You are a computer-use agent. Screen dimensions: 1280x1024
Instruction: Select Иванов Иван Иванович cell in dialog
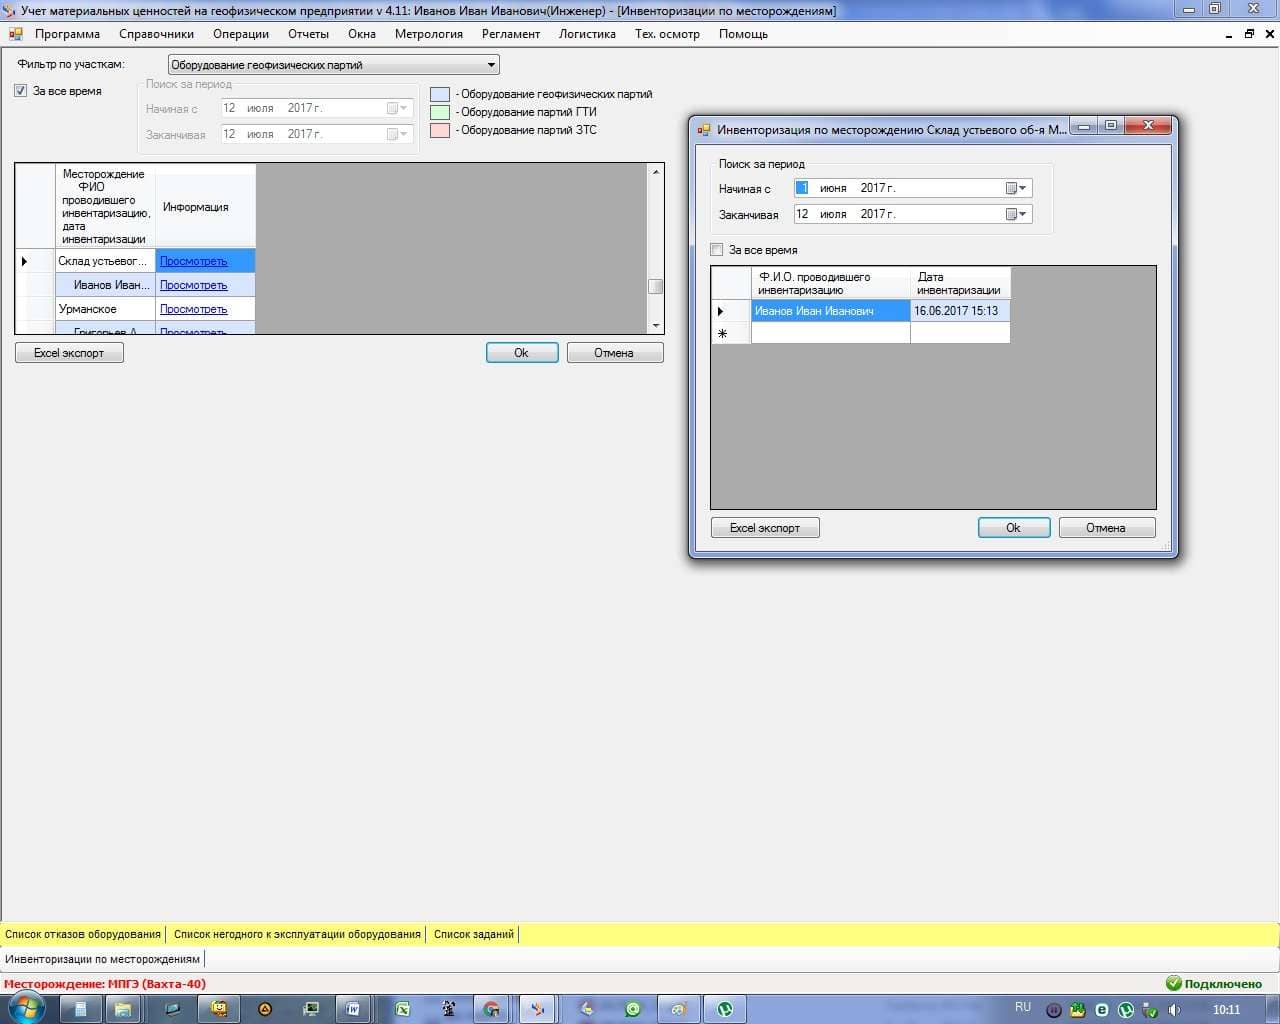click(x=830, y=311)
